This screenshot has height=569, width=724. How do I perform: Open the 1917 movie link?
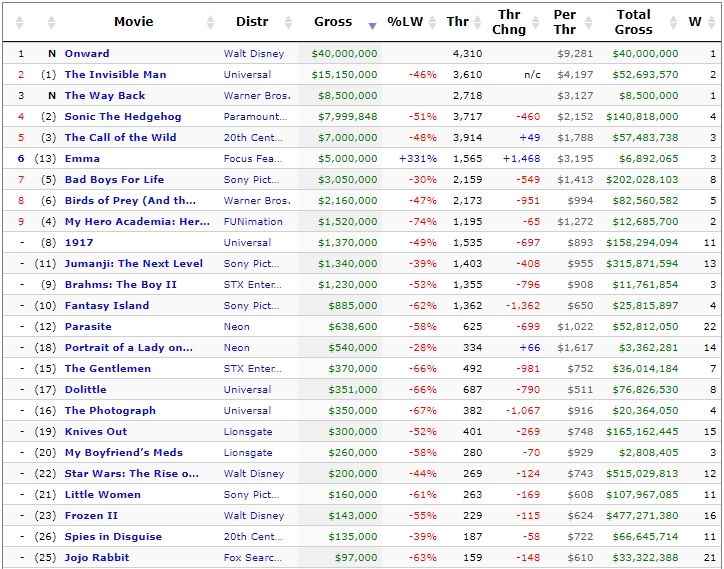[79, 242]
